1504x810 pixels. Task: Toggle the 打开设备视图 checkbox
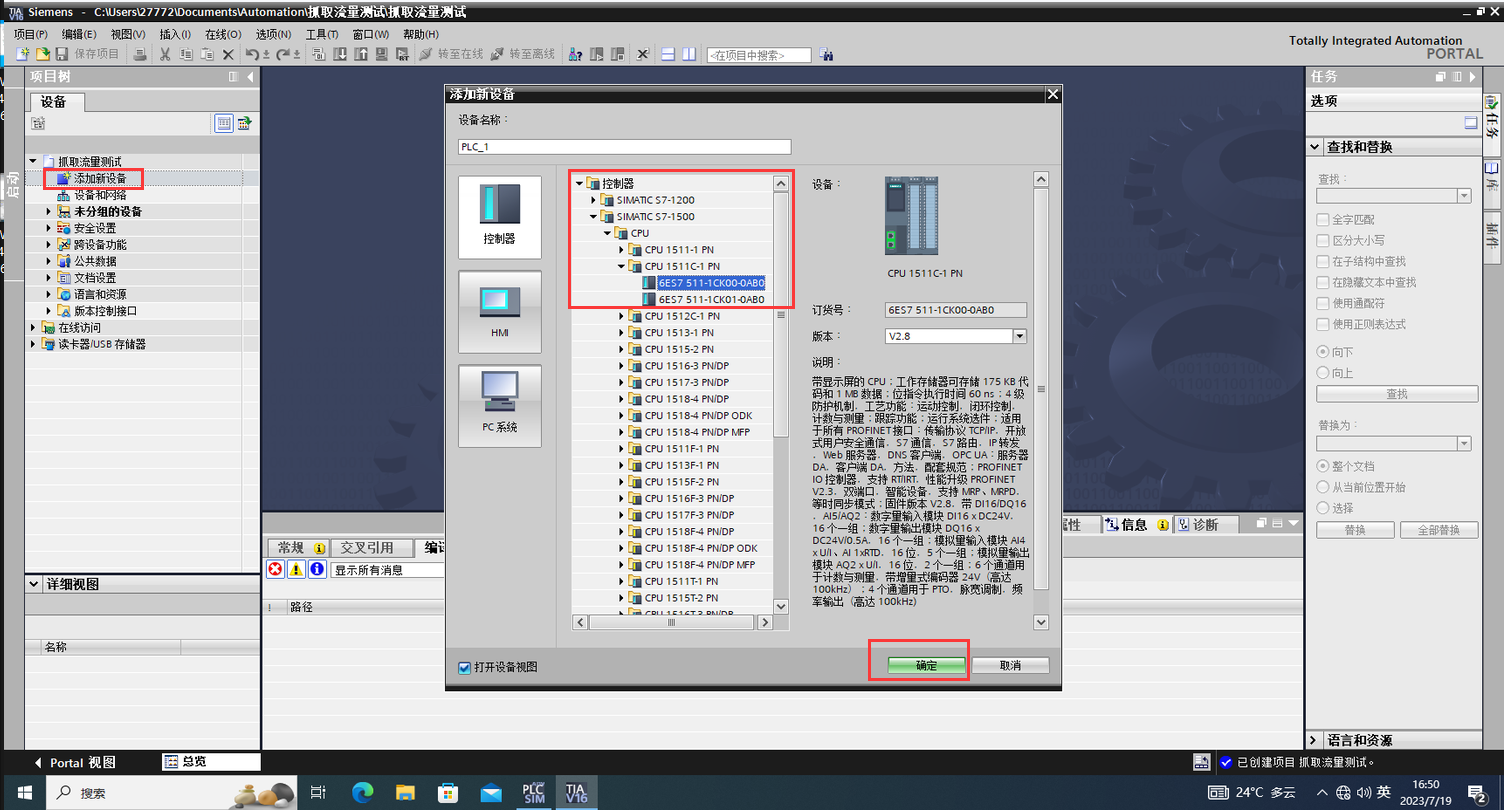point(464,667)
